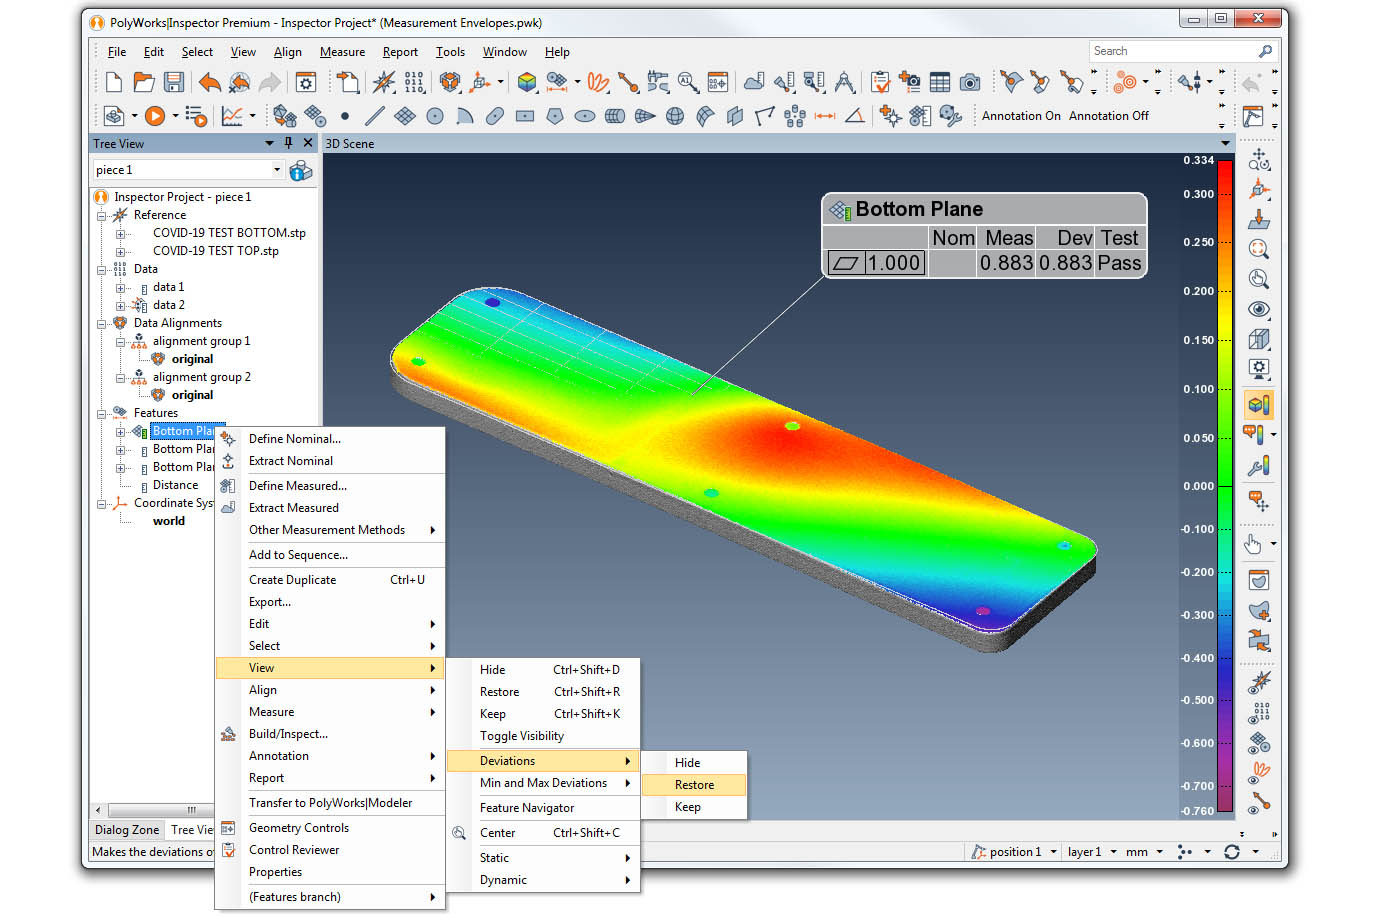This screenshot has height=917, width=1380.
Task: Select data 2 in the tree
Action: [x=169, y=305]
